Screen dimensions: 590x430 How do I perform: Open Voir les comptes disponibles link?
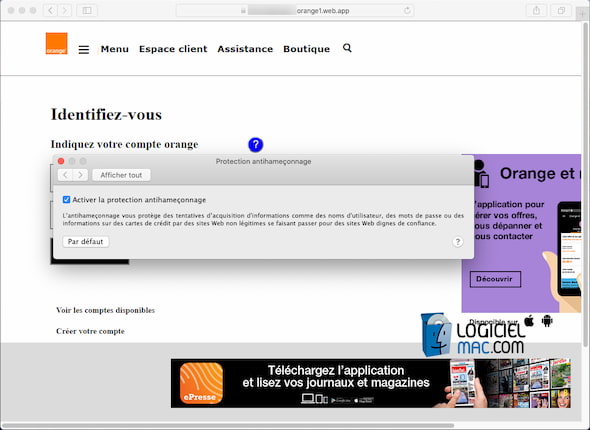[105, 310]
